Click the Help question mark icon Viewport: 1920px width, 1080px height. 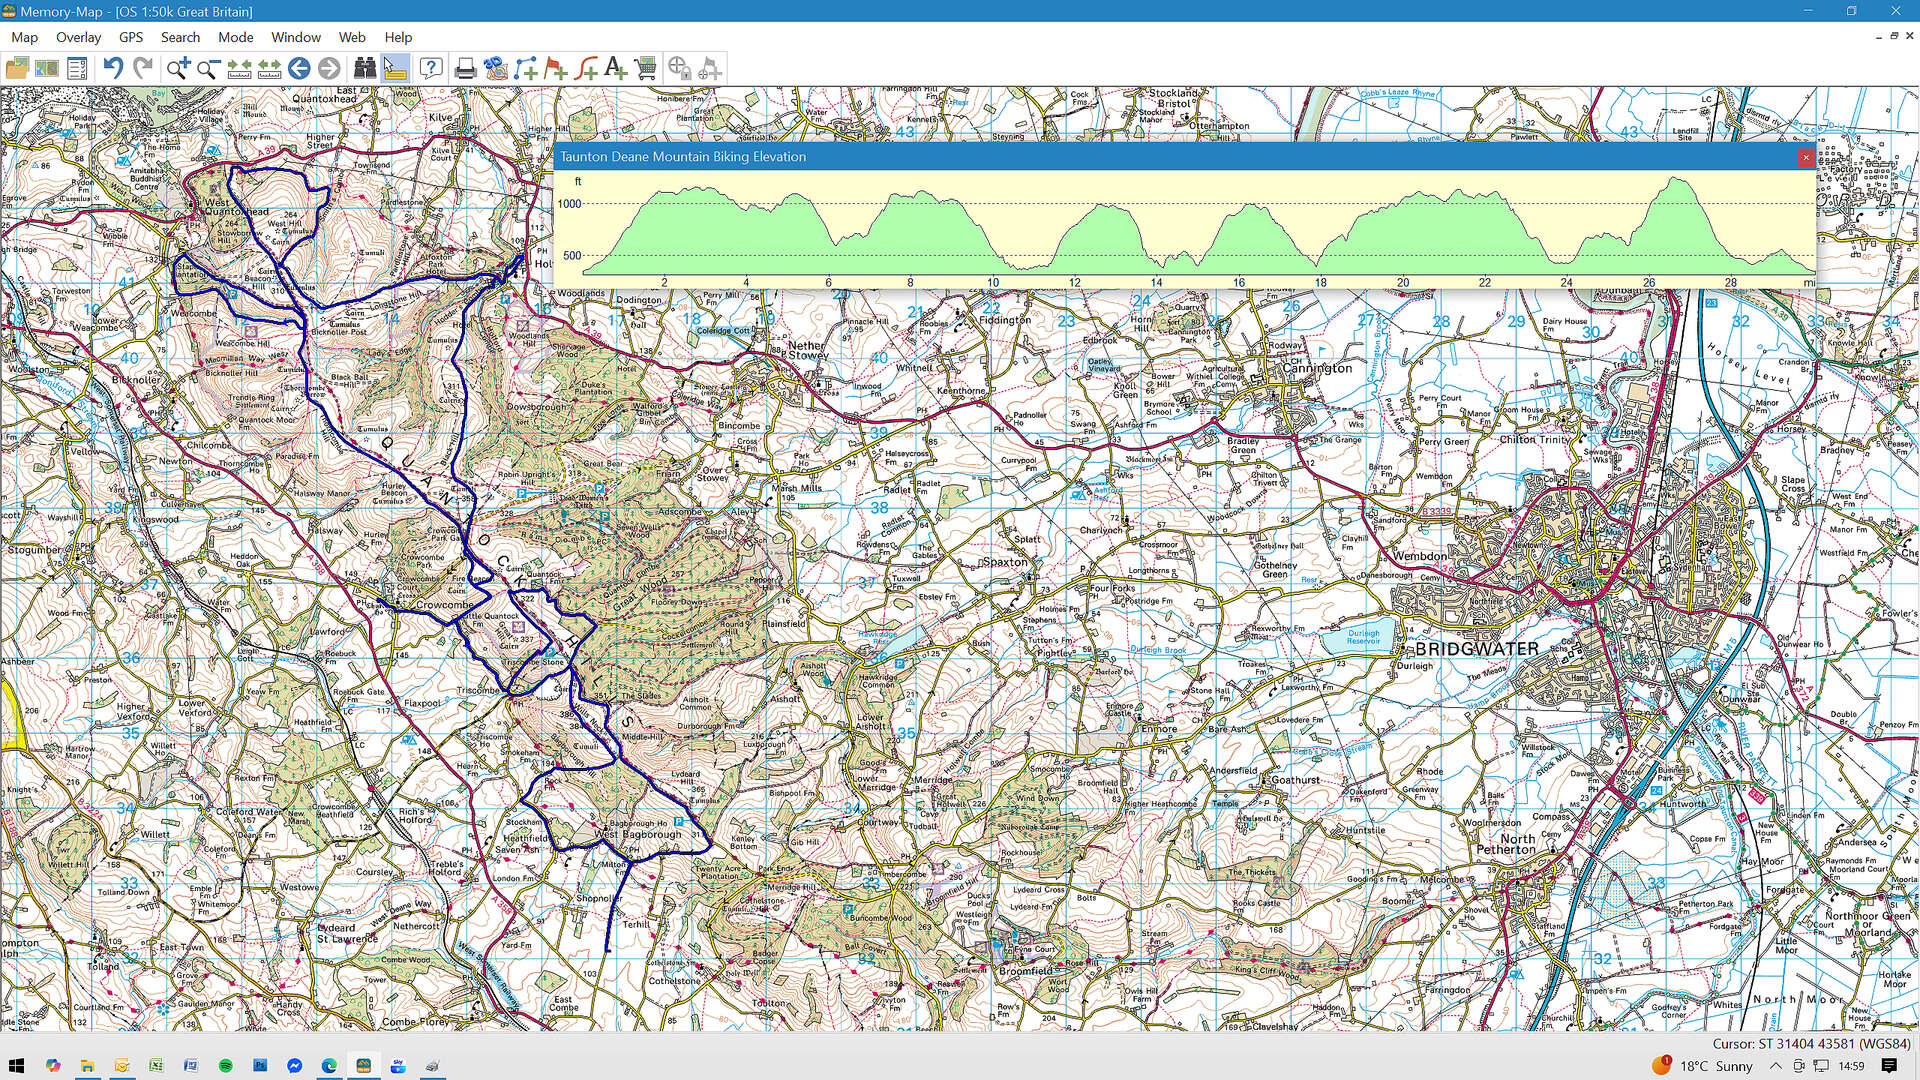(x=431, y=68)
